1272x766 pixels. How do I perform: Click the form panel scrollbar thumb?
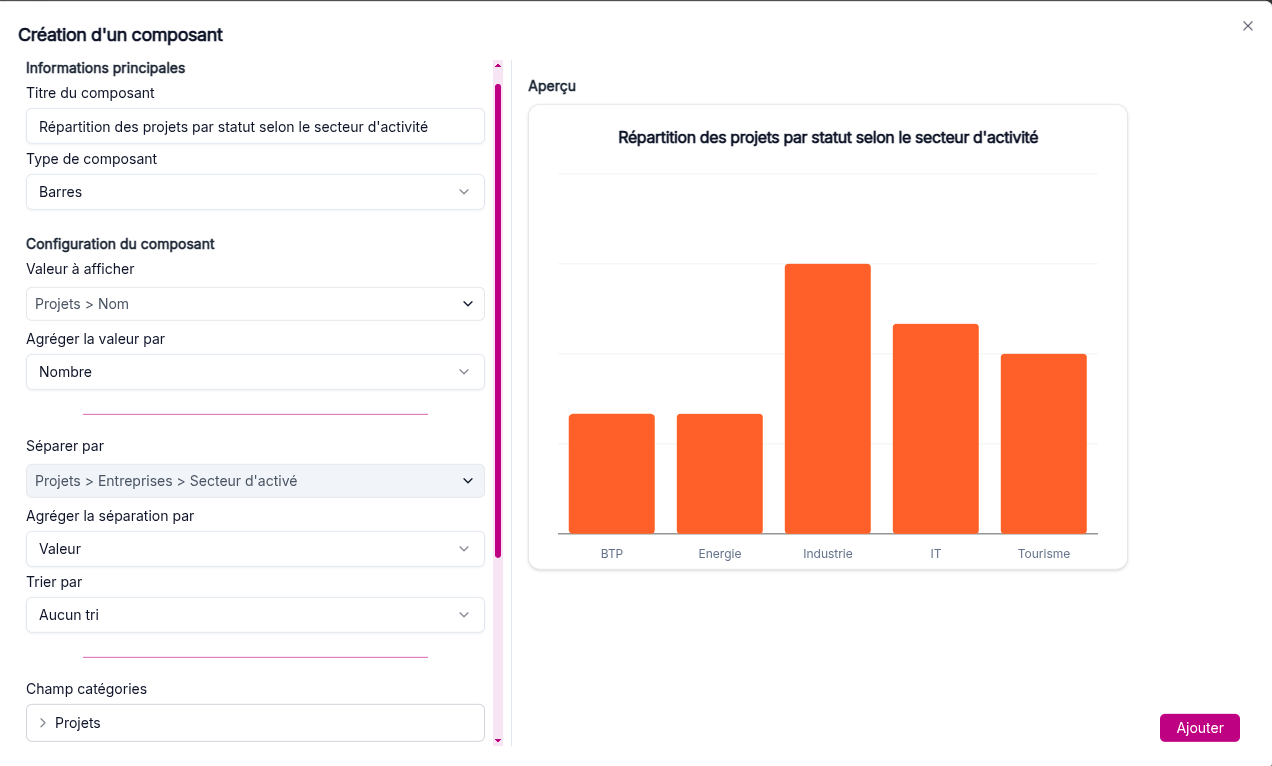(x=498, y=320)
